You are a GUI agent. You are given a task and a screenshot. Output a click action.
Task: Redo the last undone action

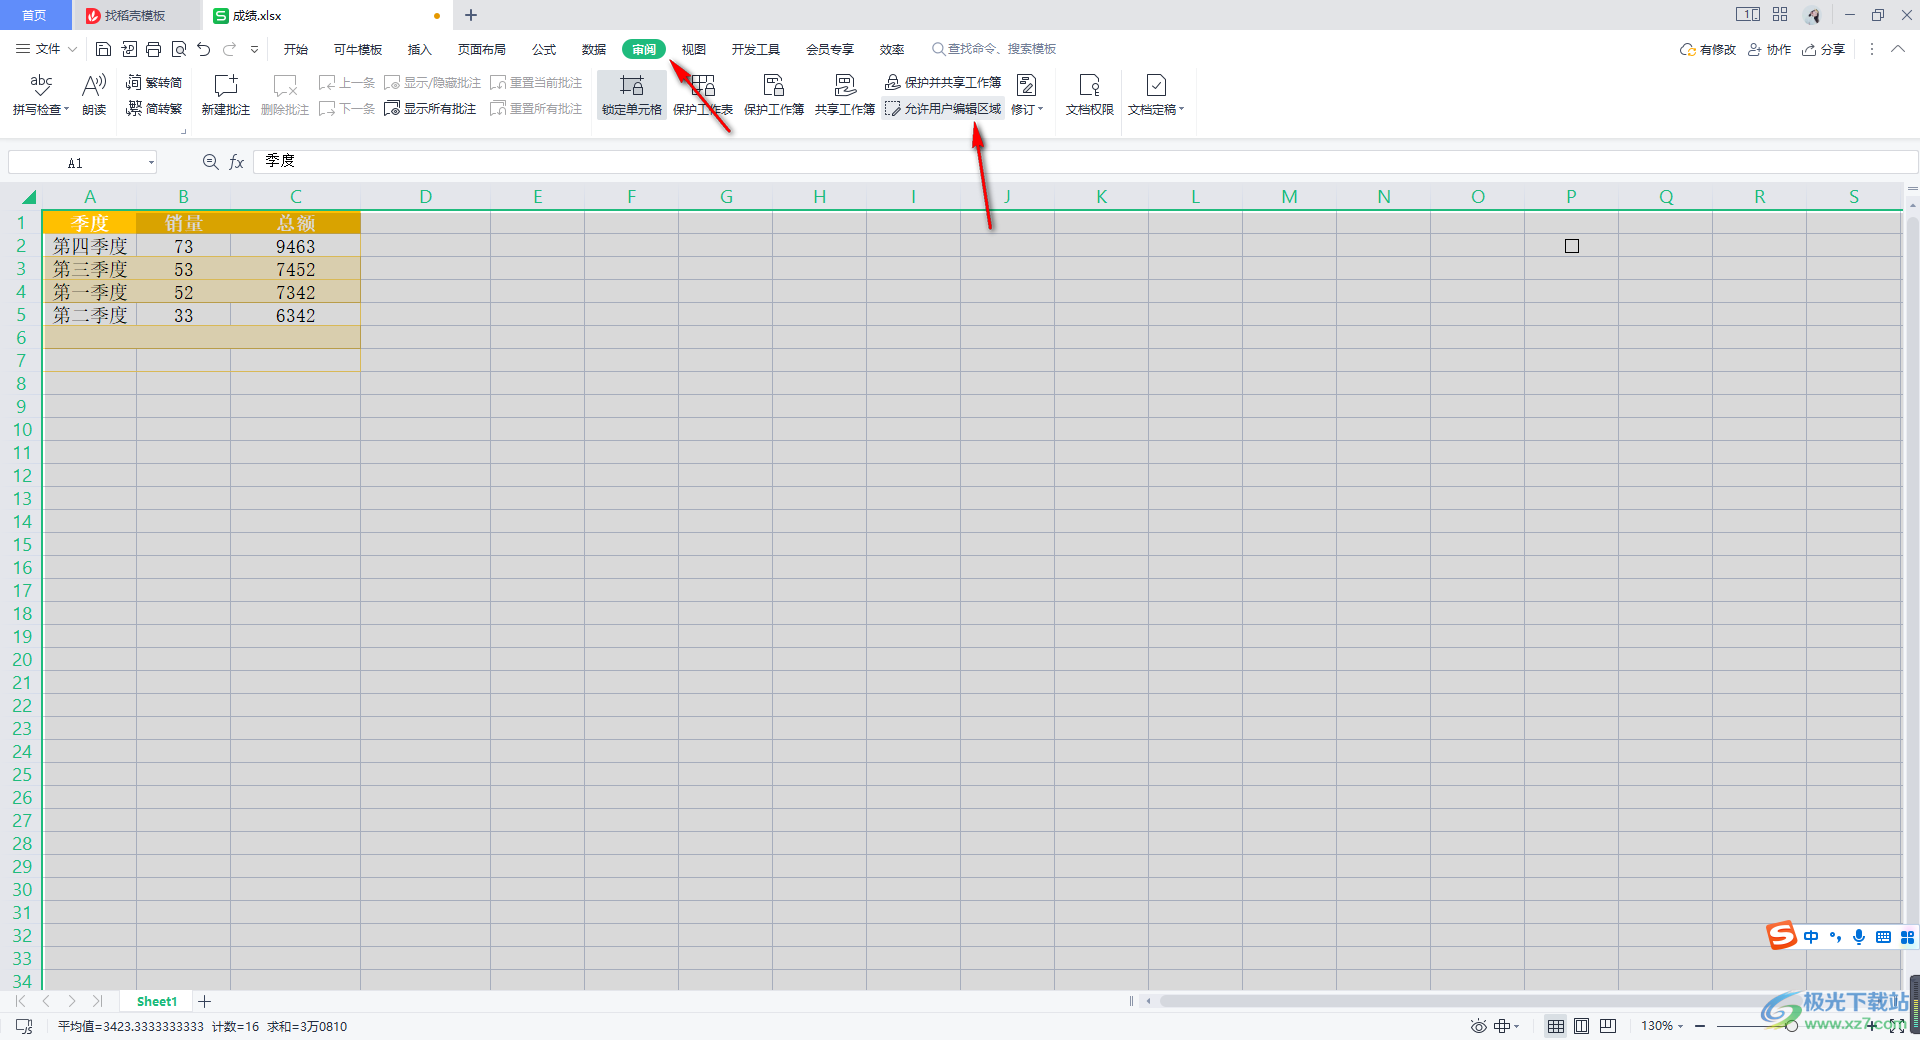click(x=230, y=49)
